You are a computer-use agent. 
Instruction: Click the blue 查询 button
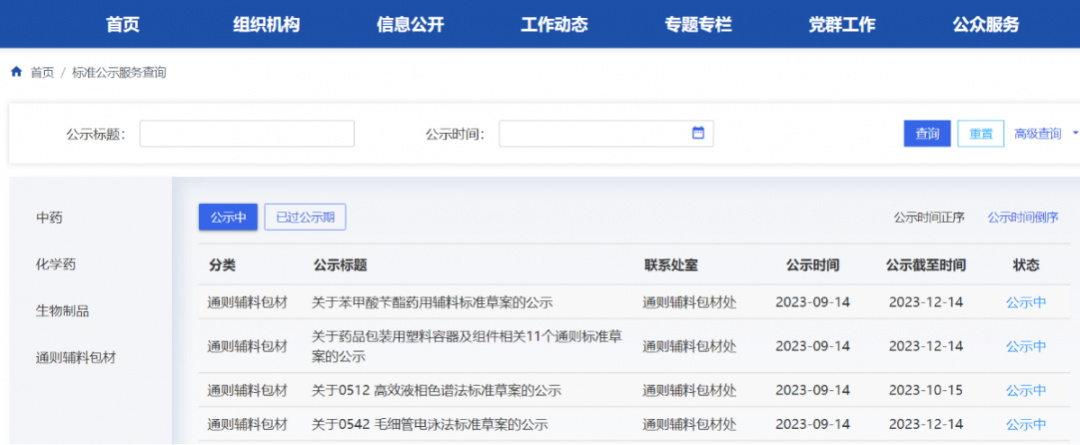[x=927, y=134]
